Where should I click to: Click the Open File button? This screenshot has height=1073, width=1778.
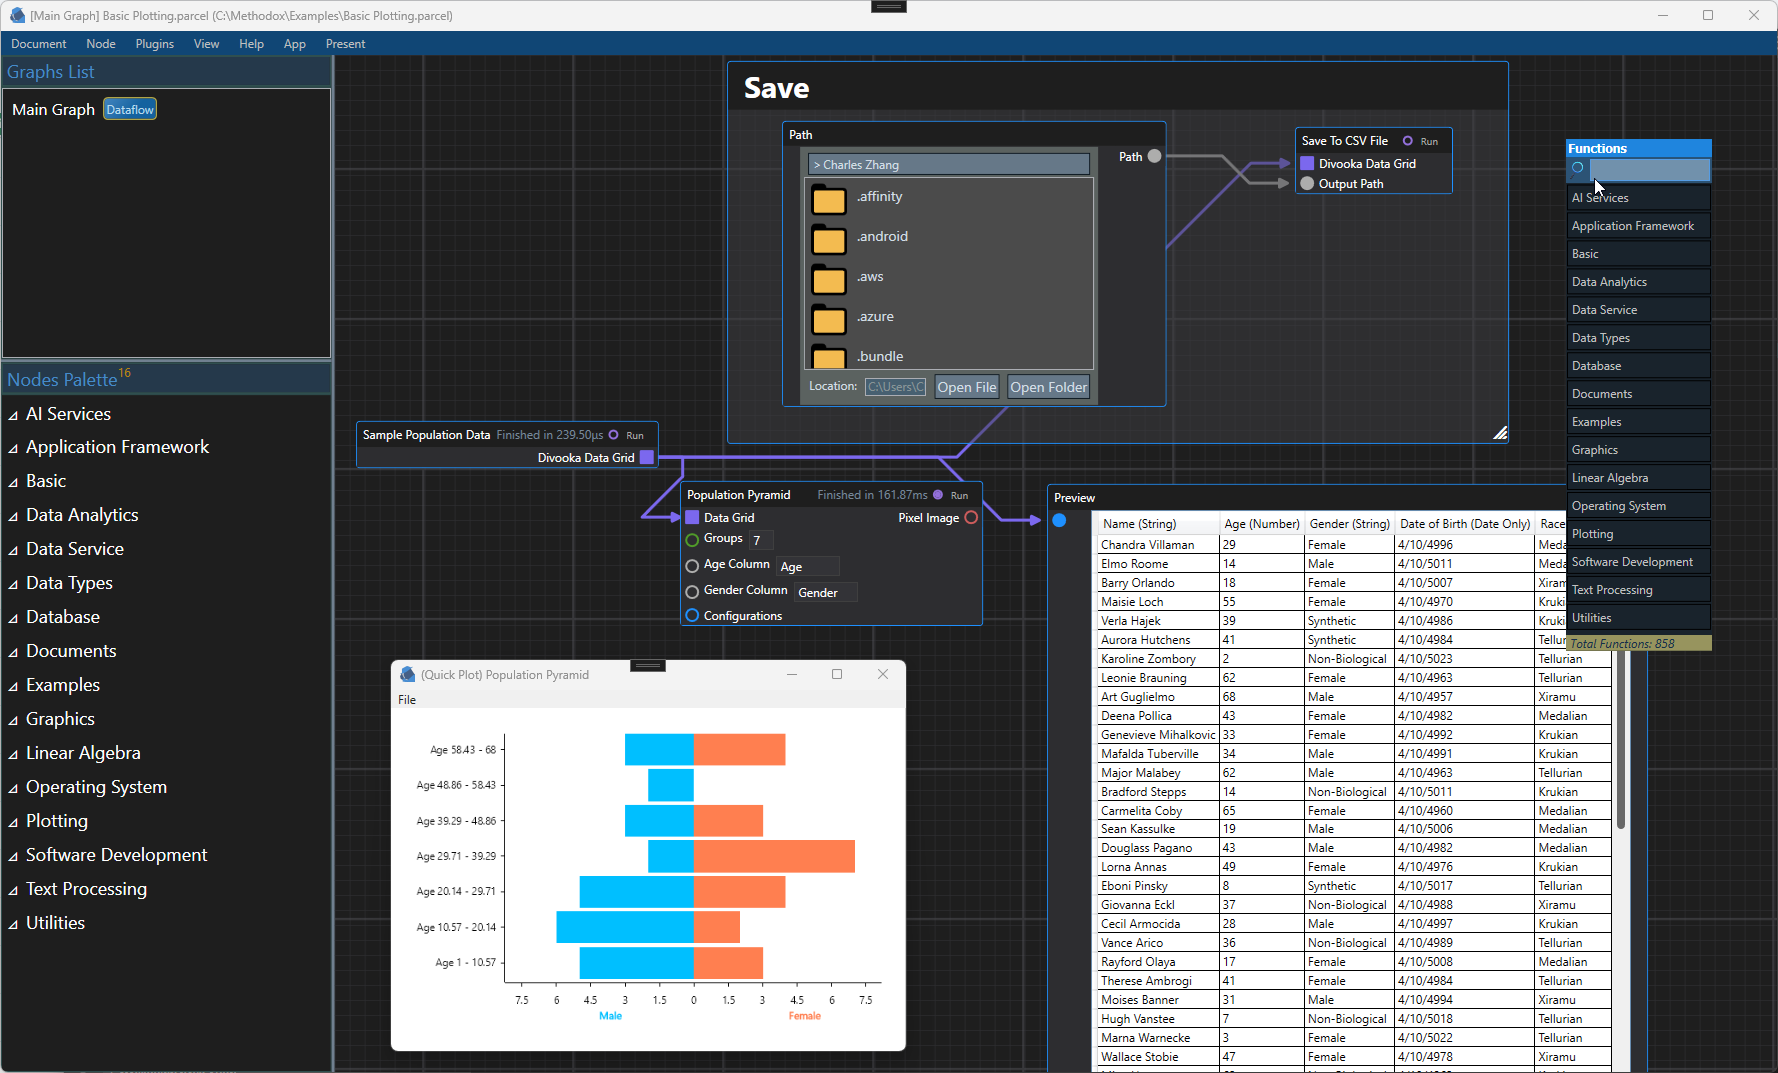pyautogui.click(x=967, y=387)
